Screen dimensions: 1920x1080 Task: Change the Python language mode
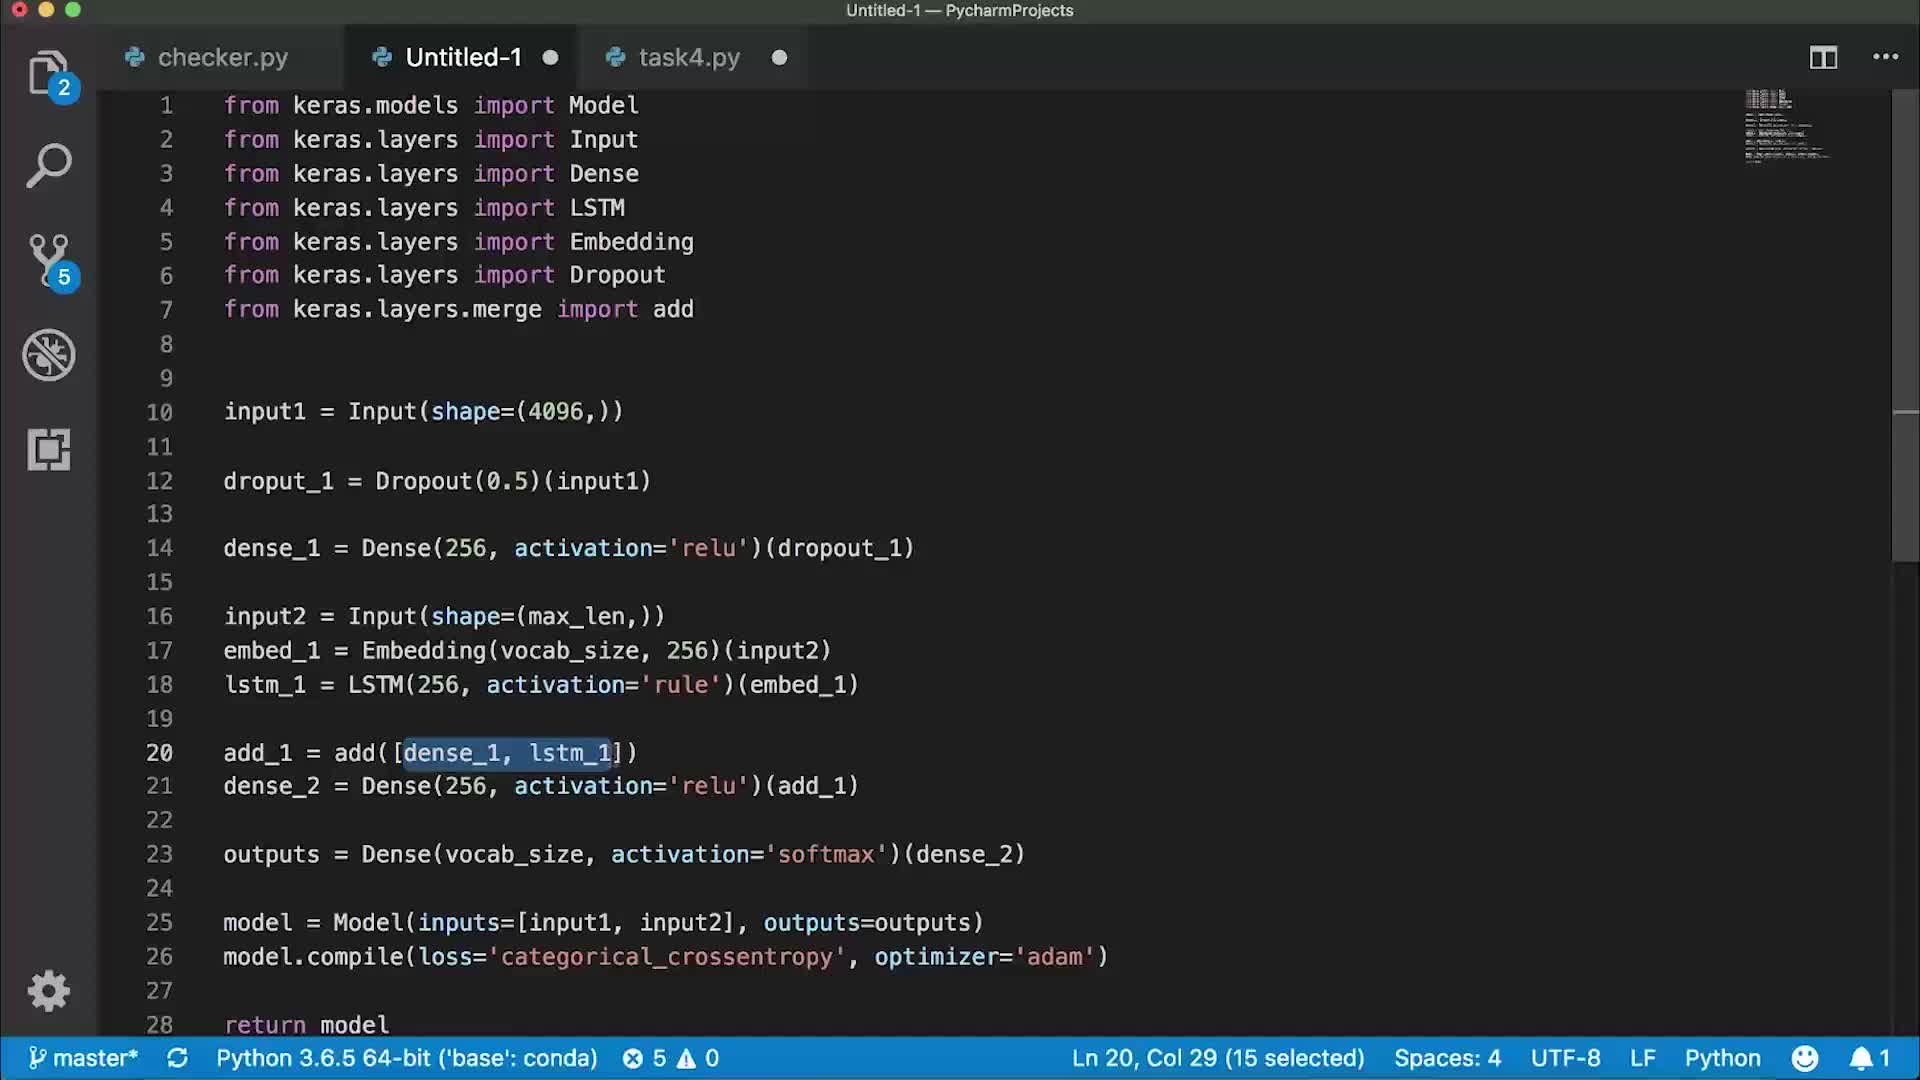pyautogui.click(x=1722, y=1058)
